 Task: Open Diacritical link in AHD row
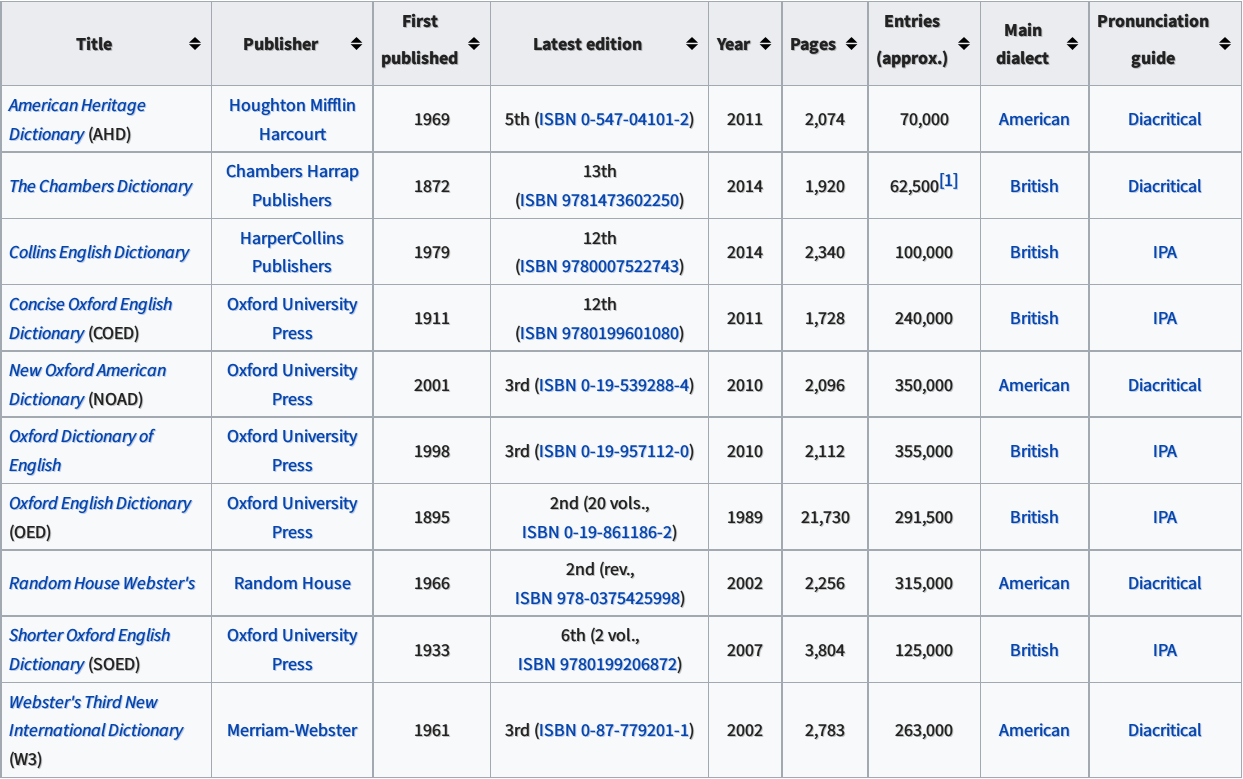pyautogui.click(x=1165, y=119)
